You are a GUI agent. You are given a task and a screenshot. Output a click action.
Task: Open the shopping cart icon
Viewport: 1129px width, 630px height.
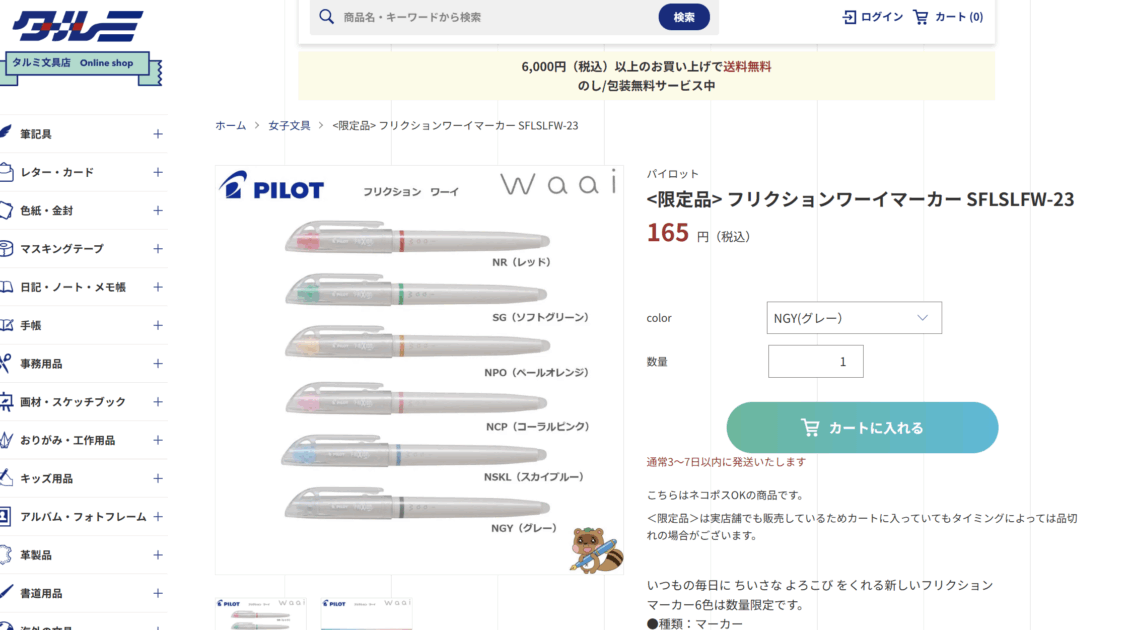pyautogui.click(x=921, y=17)
